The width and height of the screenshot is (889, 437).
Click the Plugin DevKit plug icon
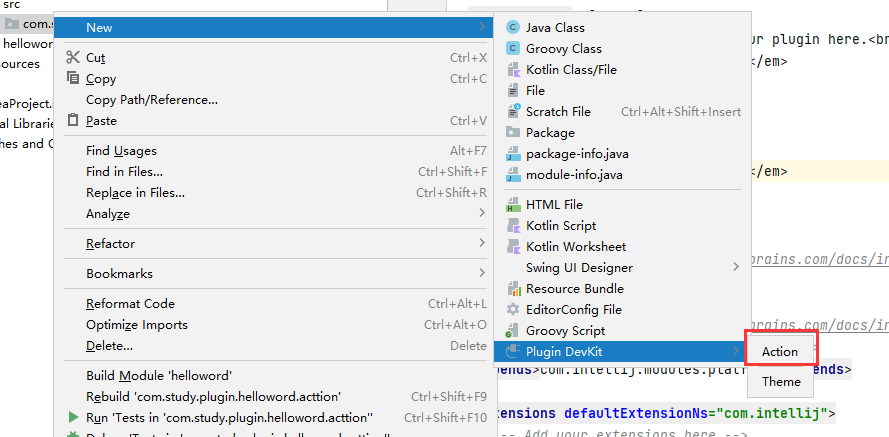[x=513, y=351]
